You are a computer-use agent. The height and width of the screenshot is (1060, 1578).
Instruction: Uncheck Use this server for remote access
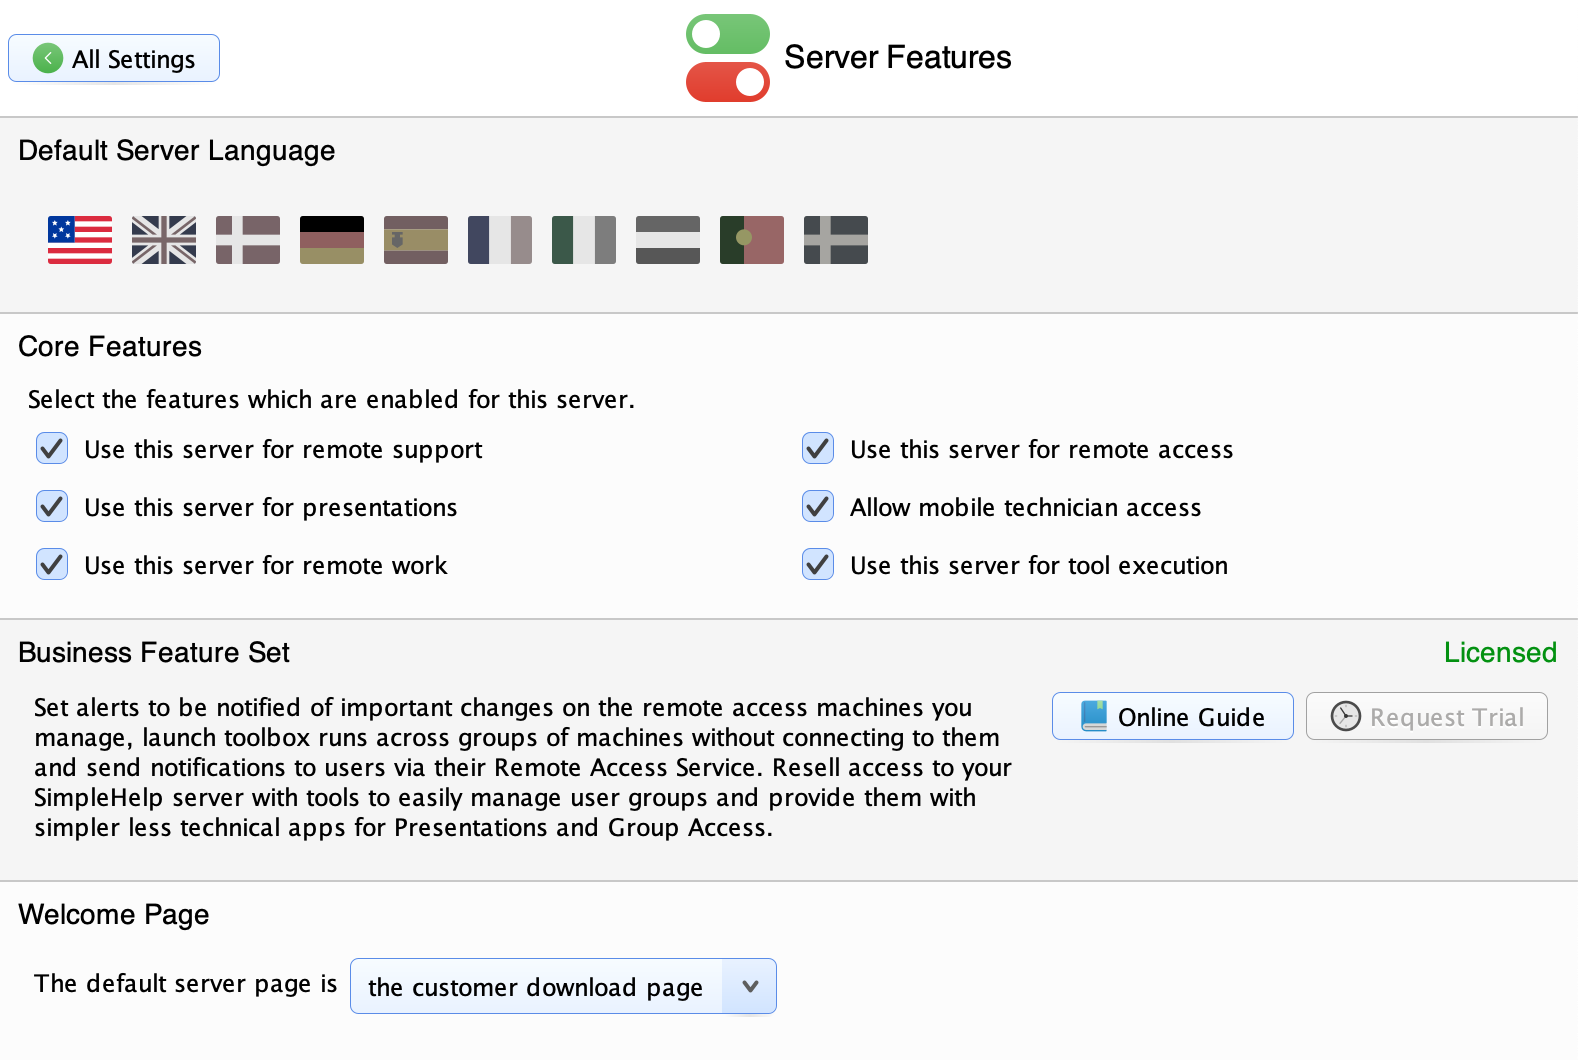(818, 448)
